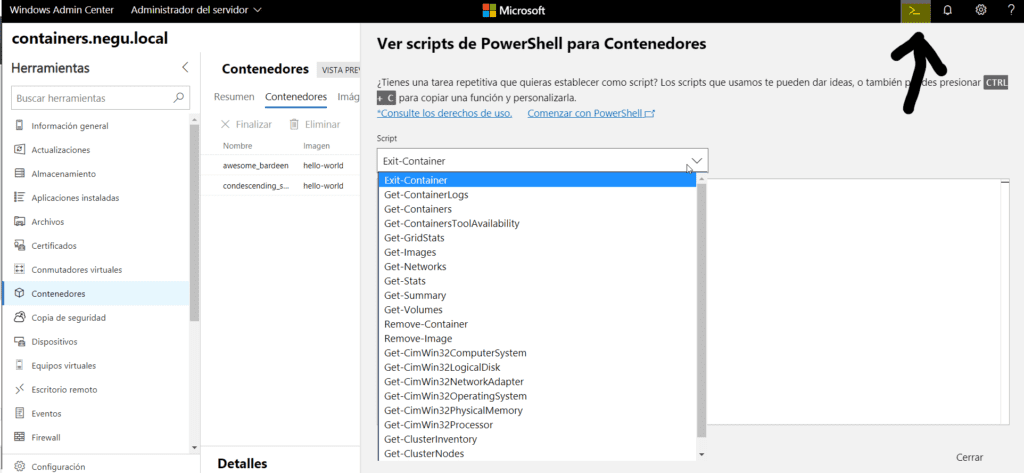
Task: Click the Información general icon
Action: pyautogui.click(x=19, y=125)
